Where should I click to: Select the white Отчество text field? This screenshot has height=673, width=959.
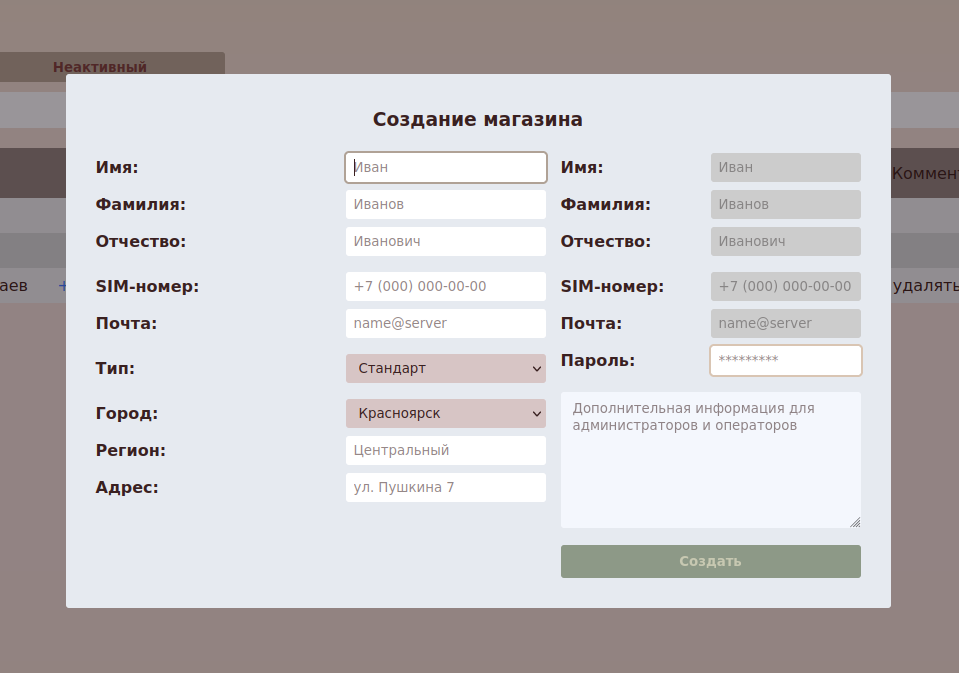coord(445,242)
